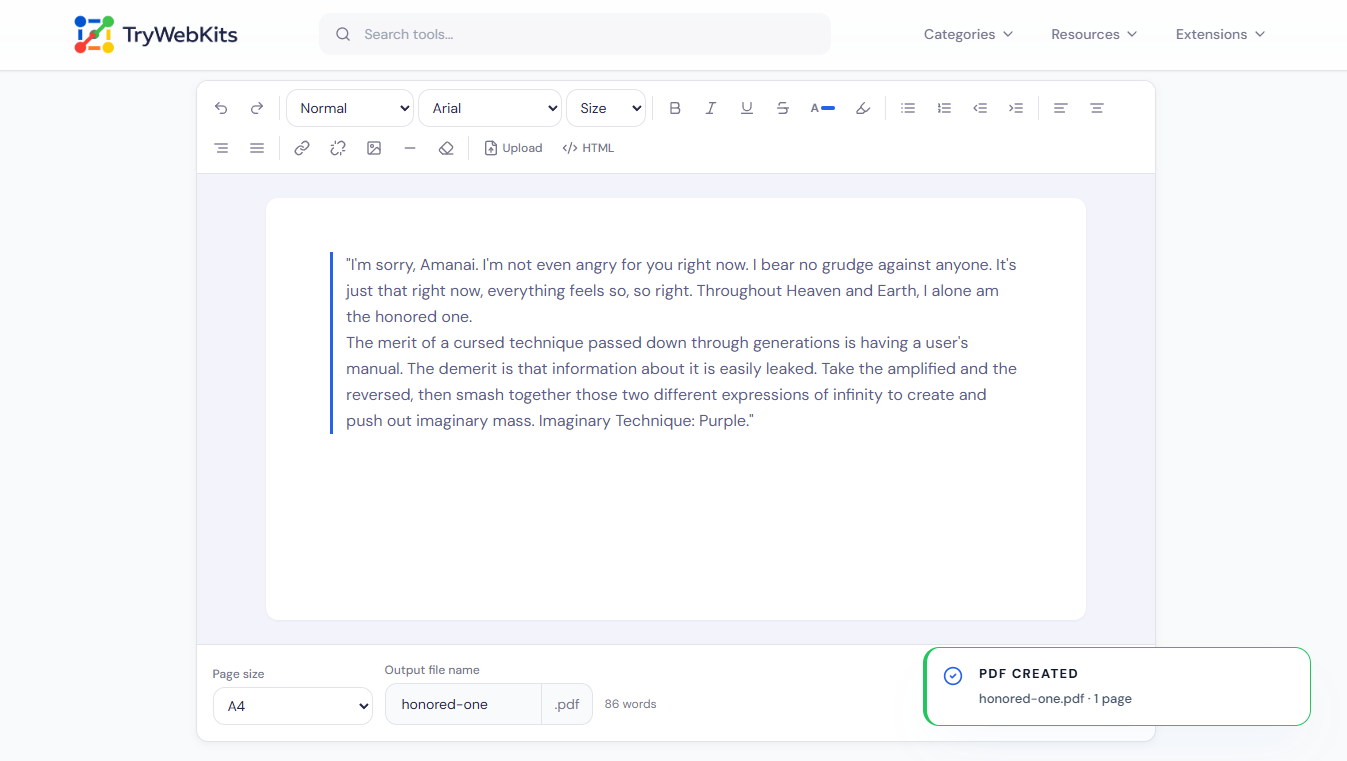Image resolution: width=1347 pixels, height=761 pixels.
Task: Increase indent icon
Action: [1016, 108]
